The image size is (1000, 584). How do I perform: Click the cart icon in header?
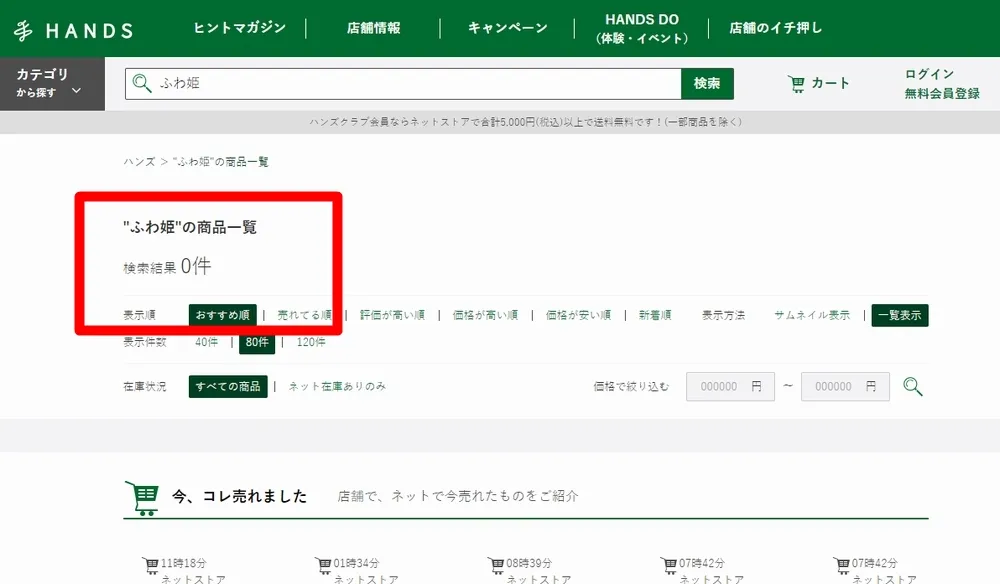[x=796, y=84]
